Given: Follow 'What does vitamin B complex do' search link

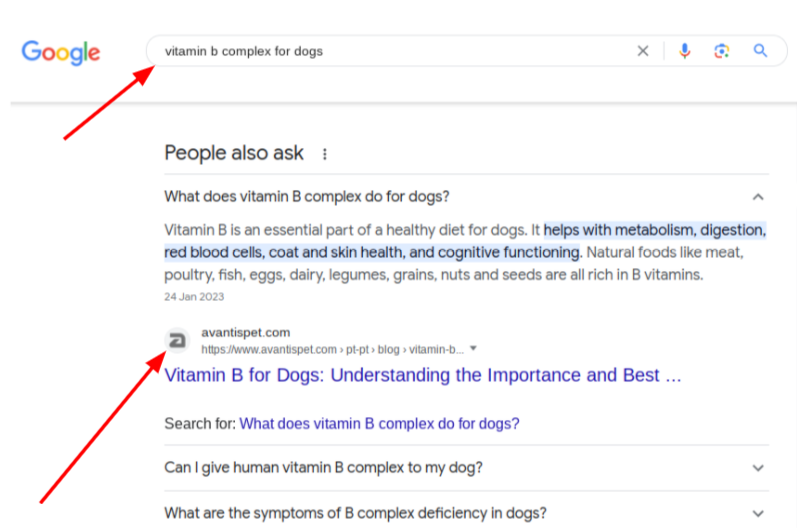Looking at the screenshot, I should pos(379,424).
